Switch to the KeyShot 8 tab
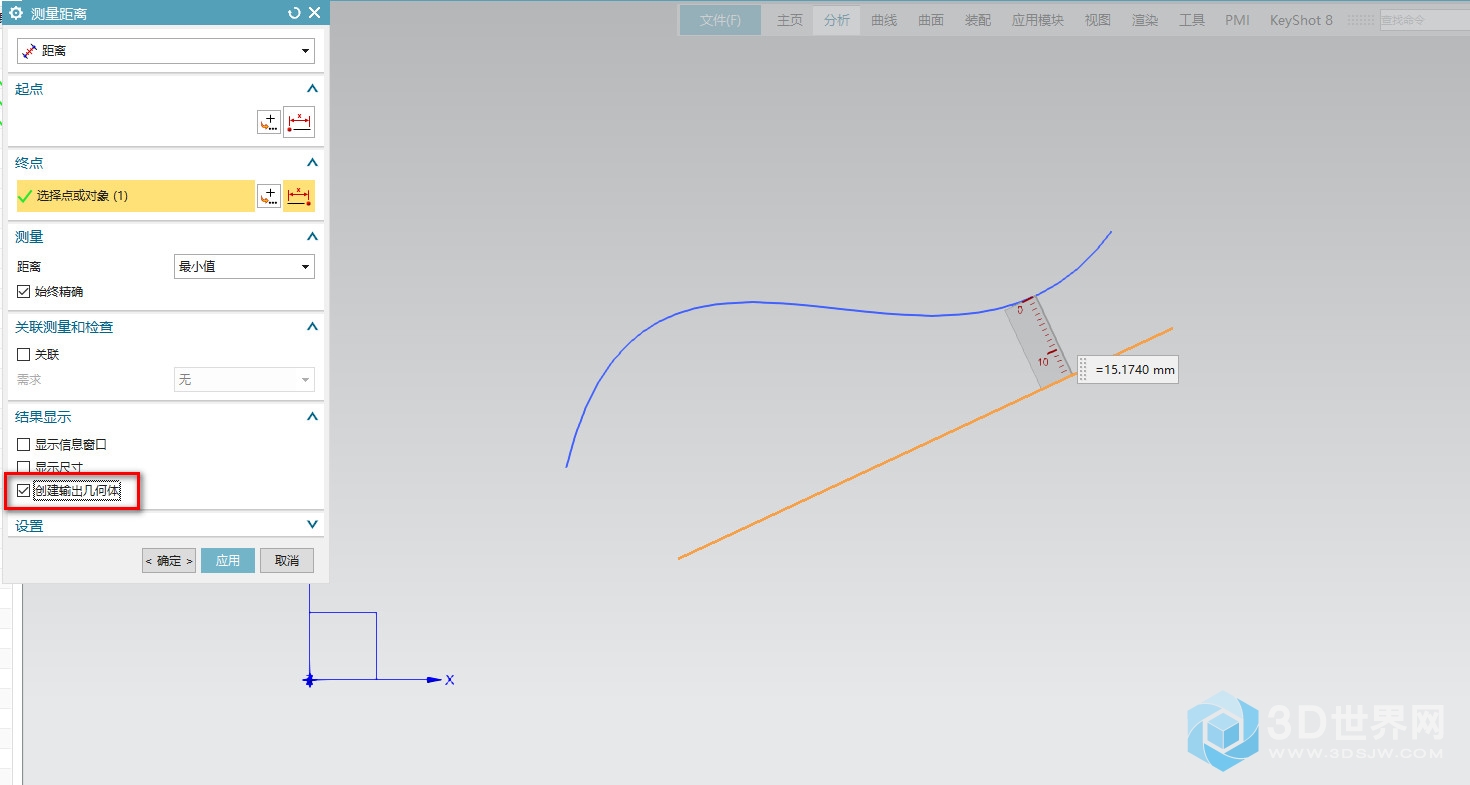 (x=1301, y=20)
